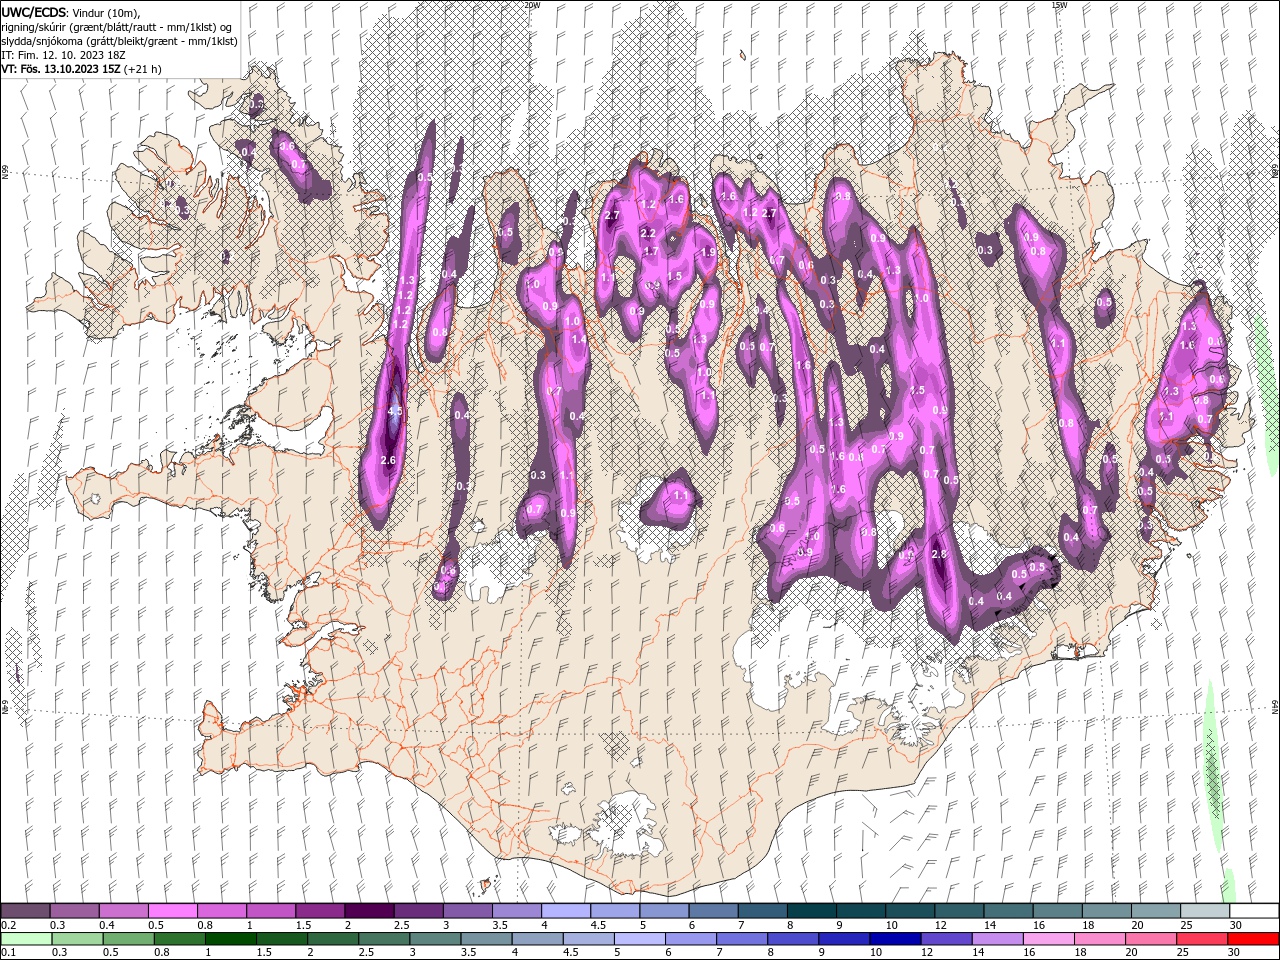1280x960 pixels.
Task: Click the 'Vindur (10m),' text in the header
Action: pyautogui.click(x=107, y=12)
